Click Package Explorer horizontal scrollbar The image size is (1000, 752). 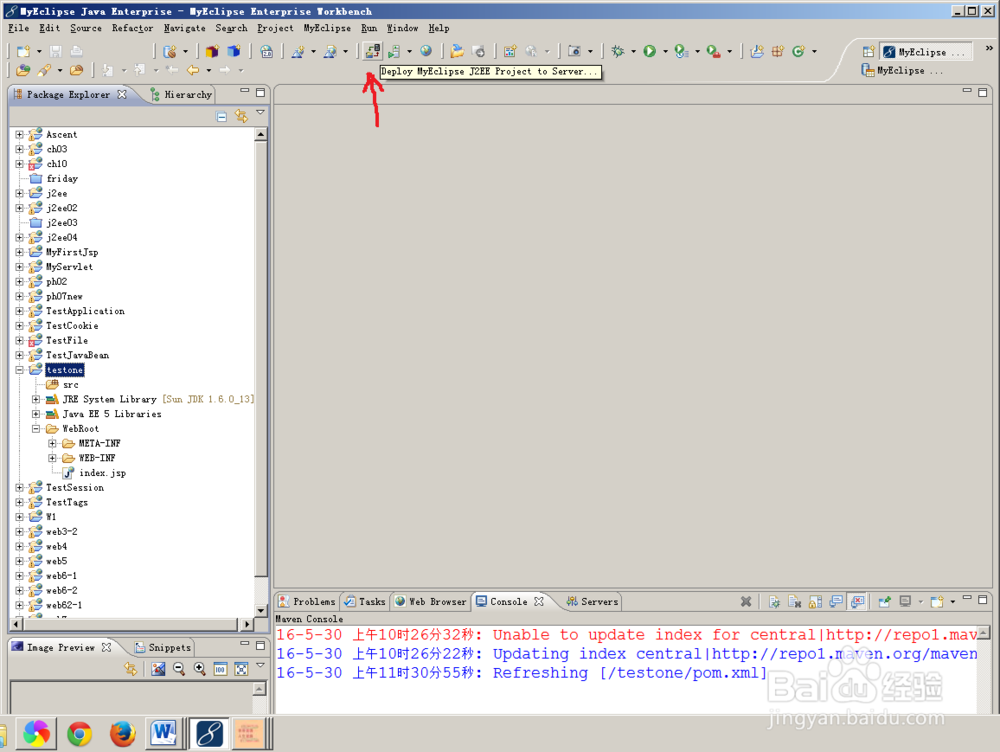tap(132, 624)
